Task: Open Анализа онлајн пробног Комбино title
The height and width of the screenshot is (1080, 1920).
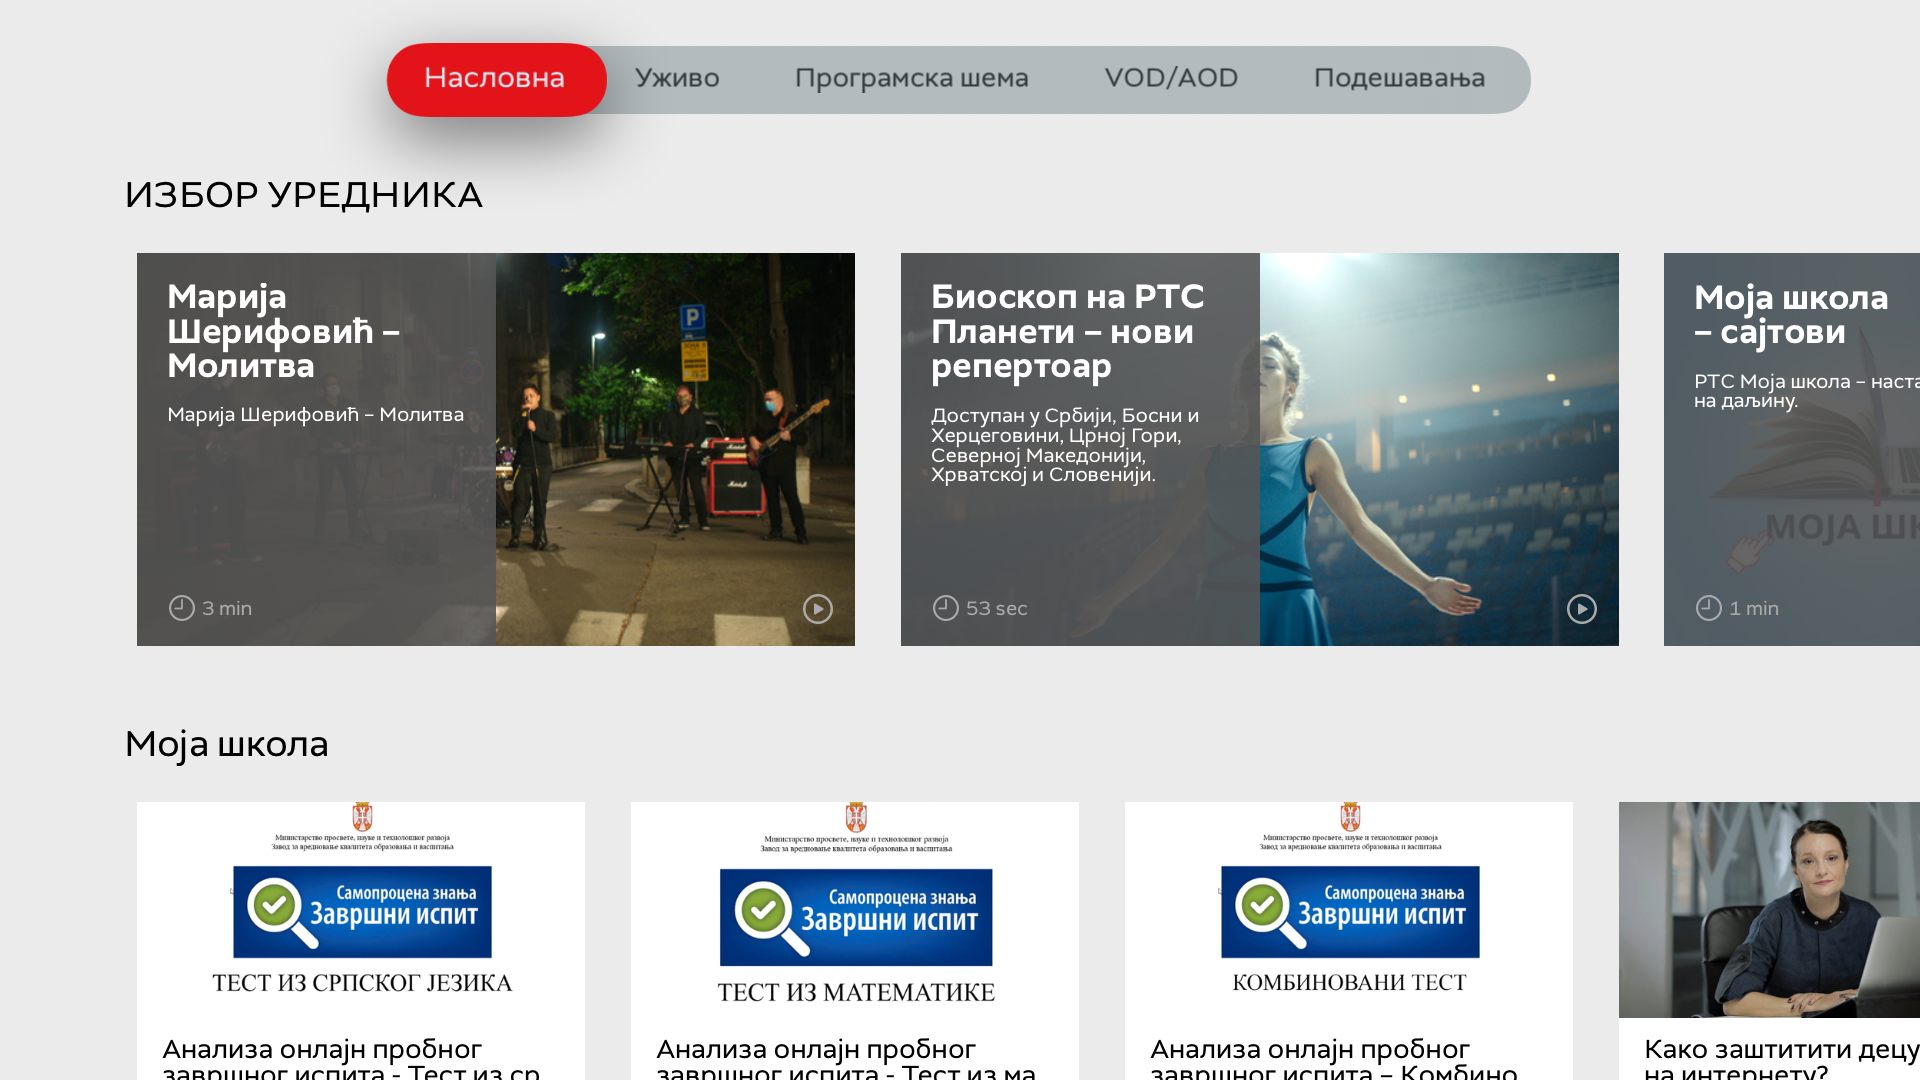Action: 1334,1060
